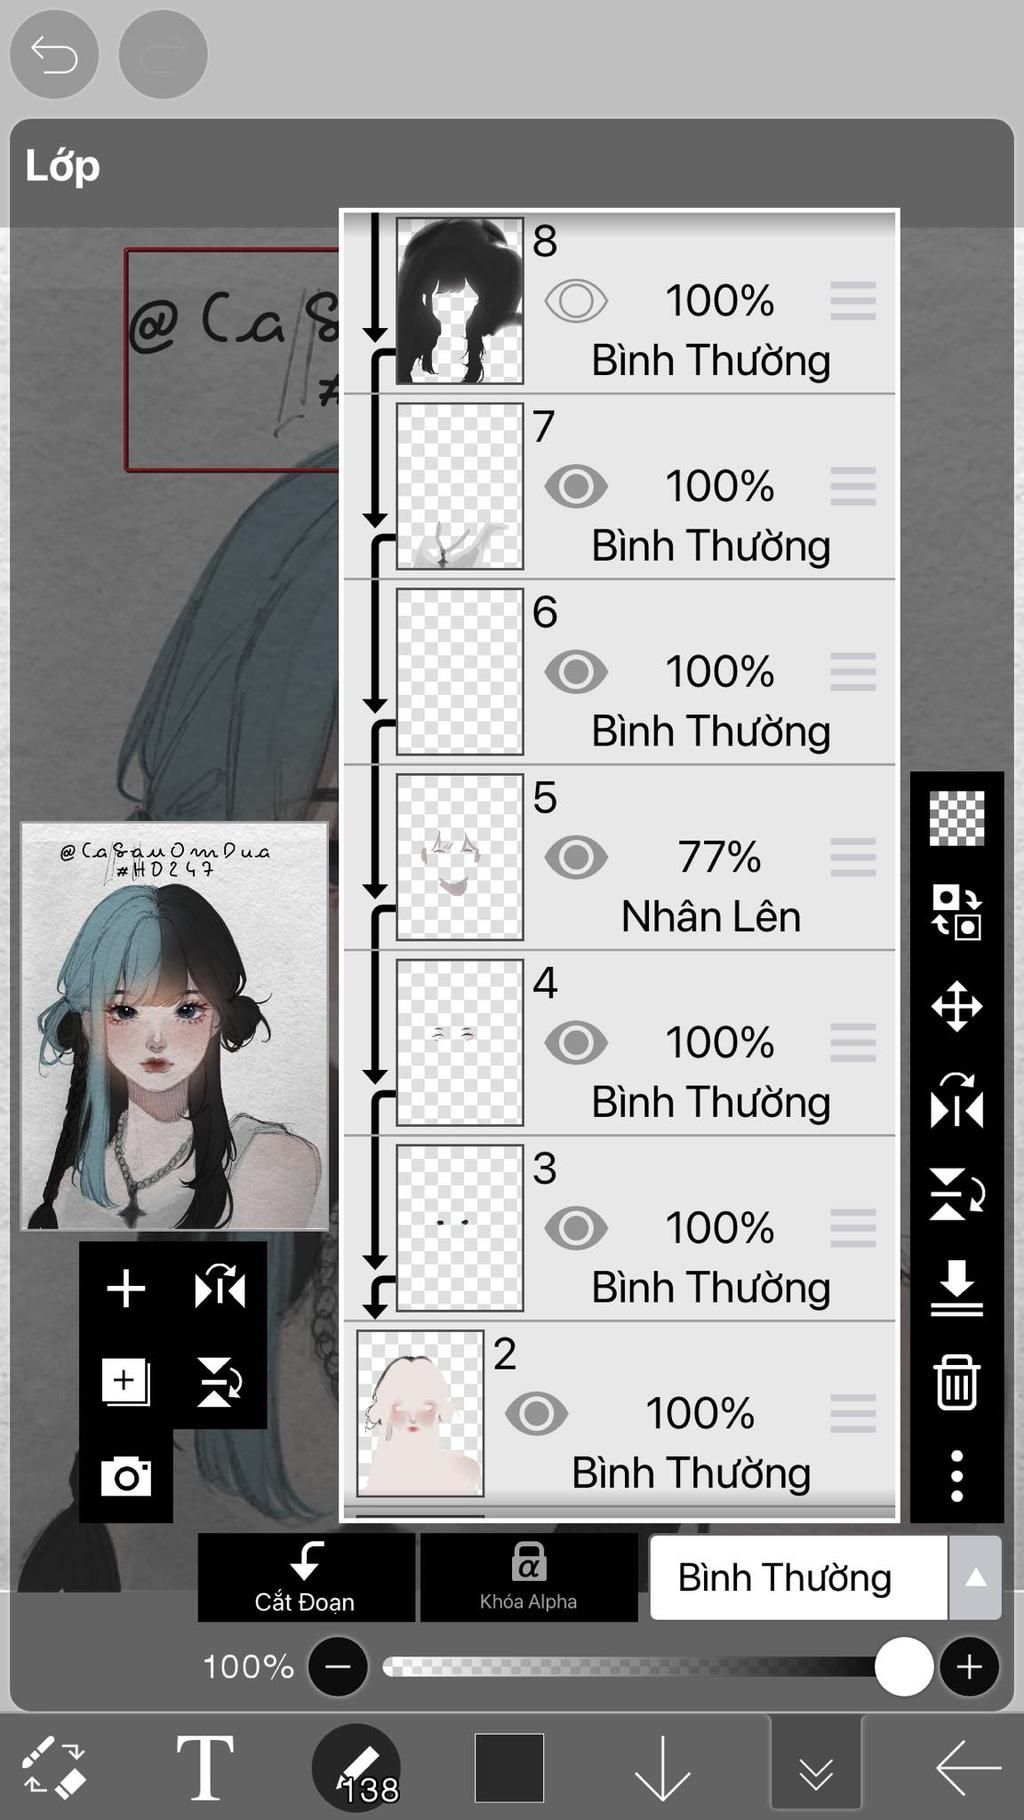Open brush tool with size 138
The width and height of the screenshot is (1024, 1820).
pyautogui.click(x=357, y=1768)
